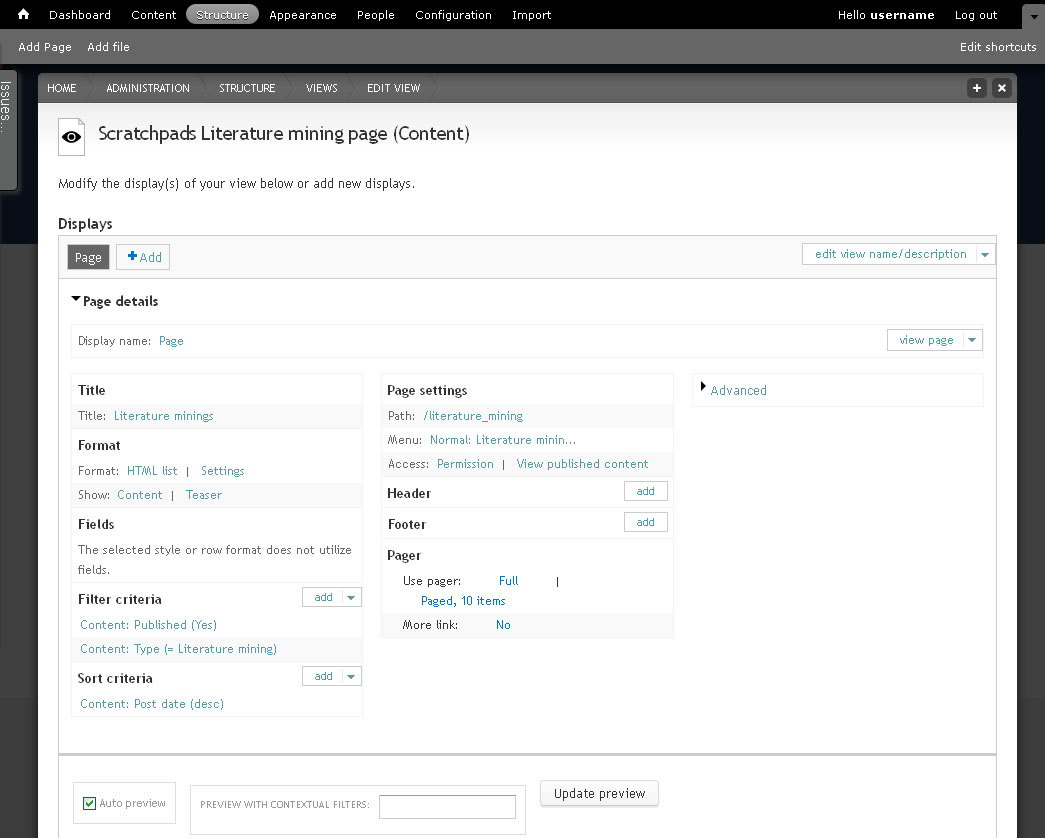The width and height of the screenshot is (1045, 838).
Task: Log out of the site
Action: coord(976,15)
